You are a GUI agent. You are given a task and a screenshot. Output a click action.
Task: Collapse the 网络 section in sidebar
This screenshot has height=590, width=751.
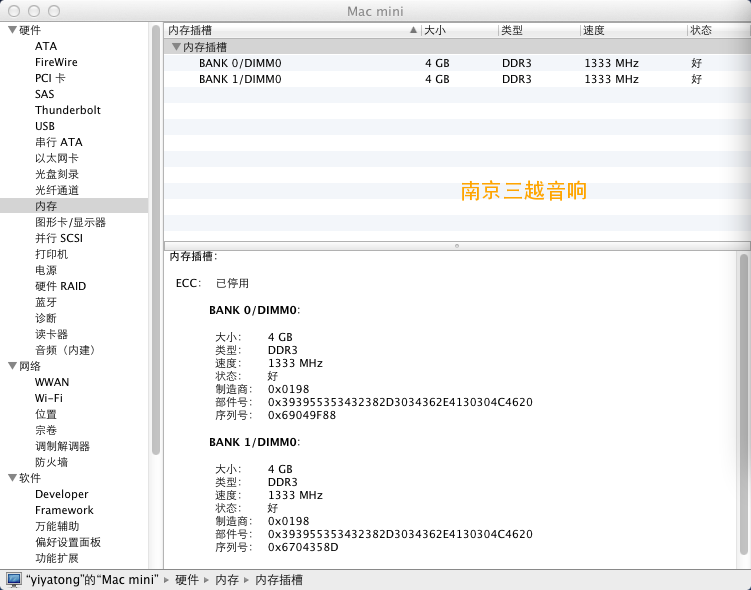click(x=12, y=366)
